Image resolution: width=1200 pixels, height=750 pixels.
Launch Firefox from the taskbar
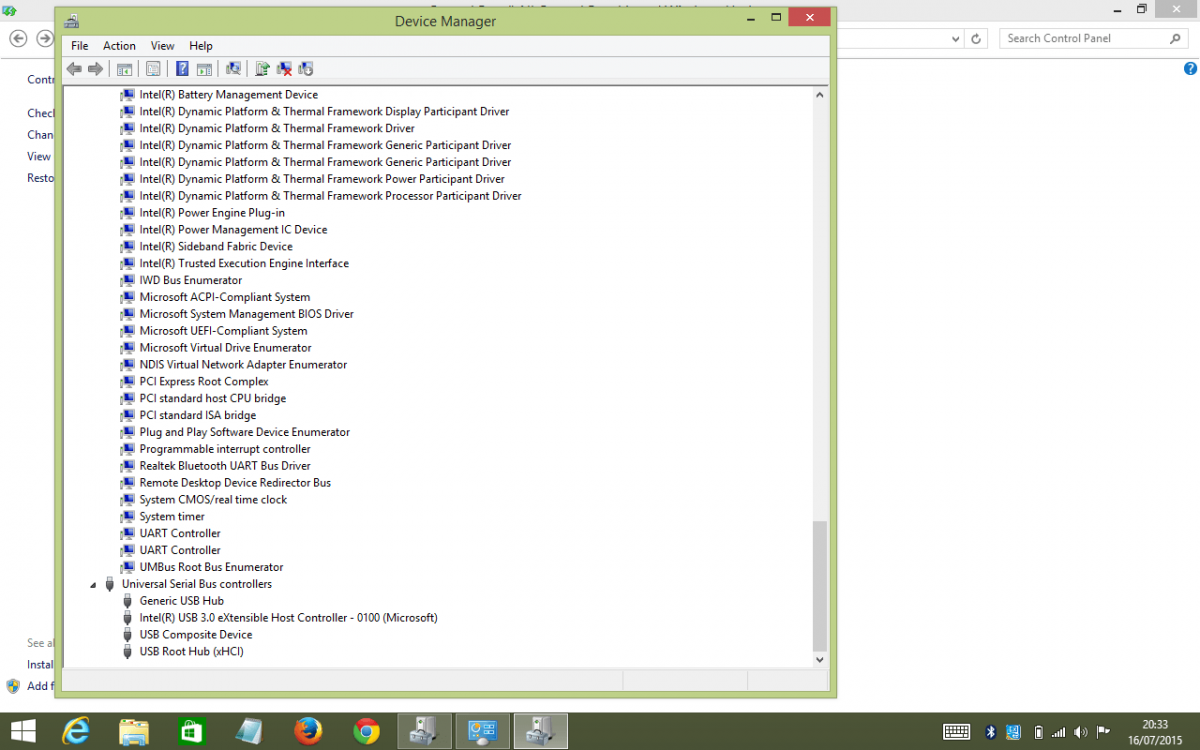[308, 731]
